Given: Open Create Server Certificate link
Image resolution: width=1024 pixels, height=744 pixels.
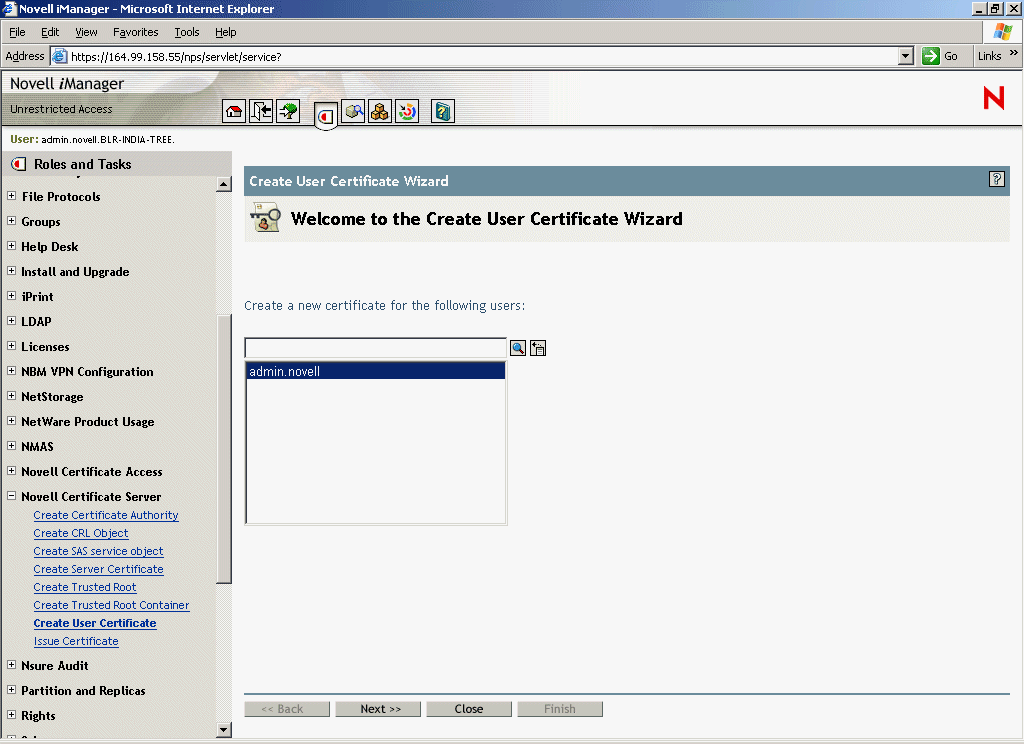Looking at the screenshot, I should (x=99, y=569).
